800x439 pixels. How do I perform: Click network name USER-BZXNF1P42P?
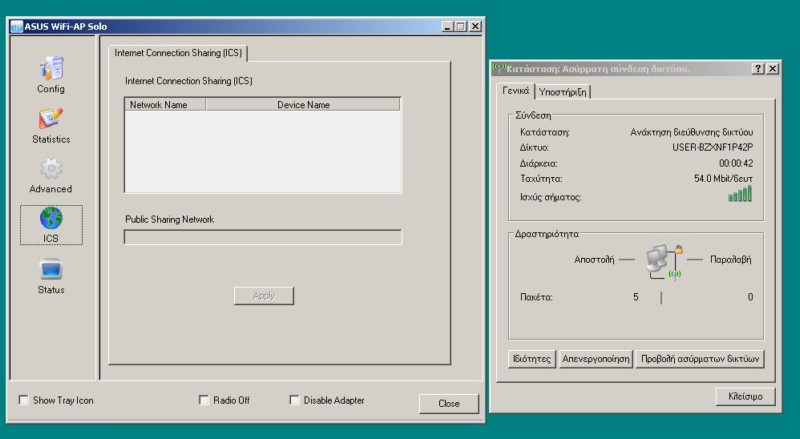(712, 148)
